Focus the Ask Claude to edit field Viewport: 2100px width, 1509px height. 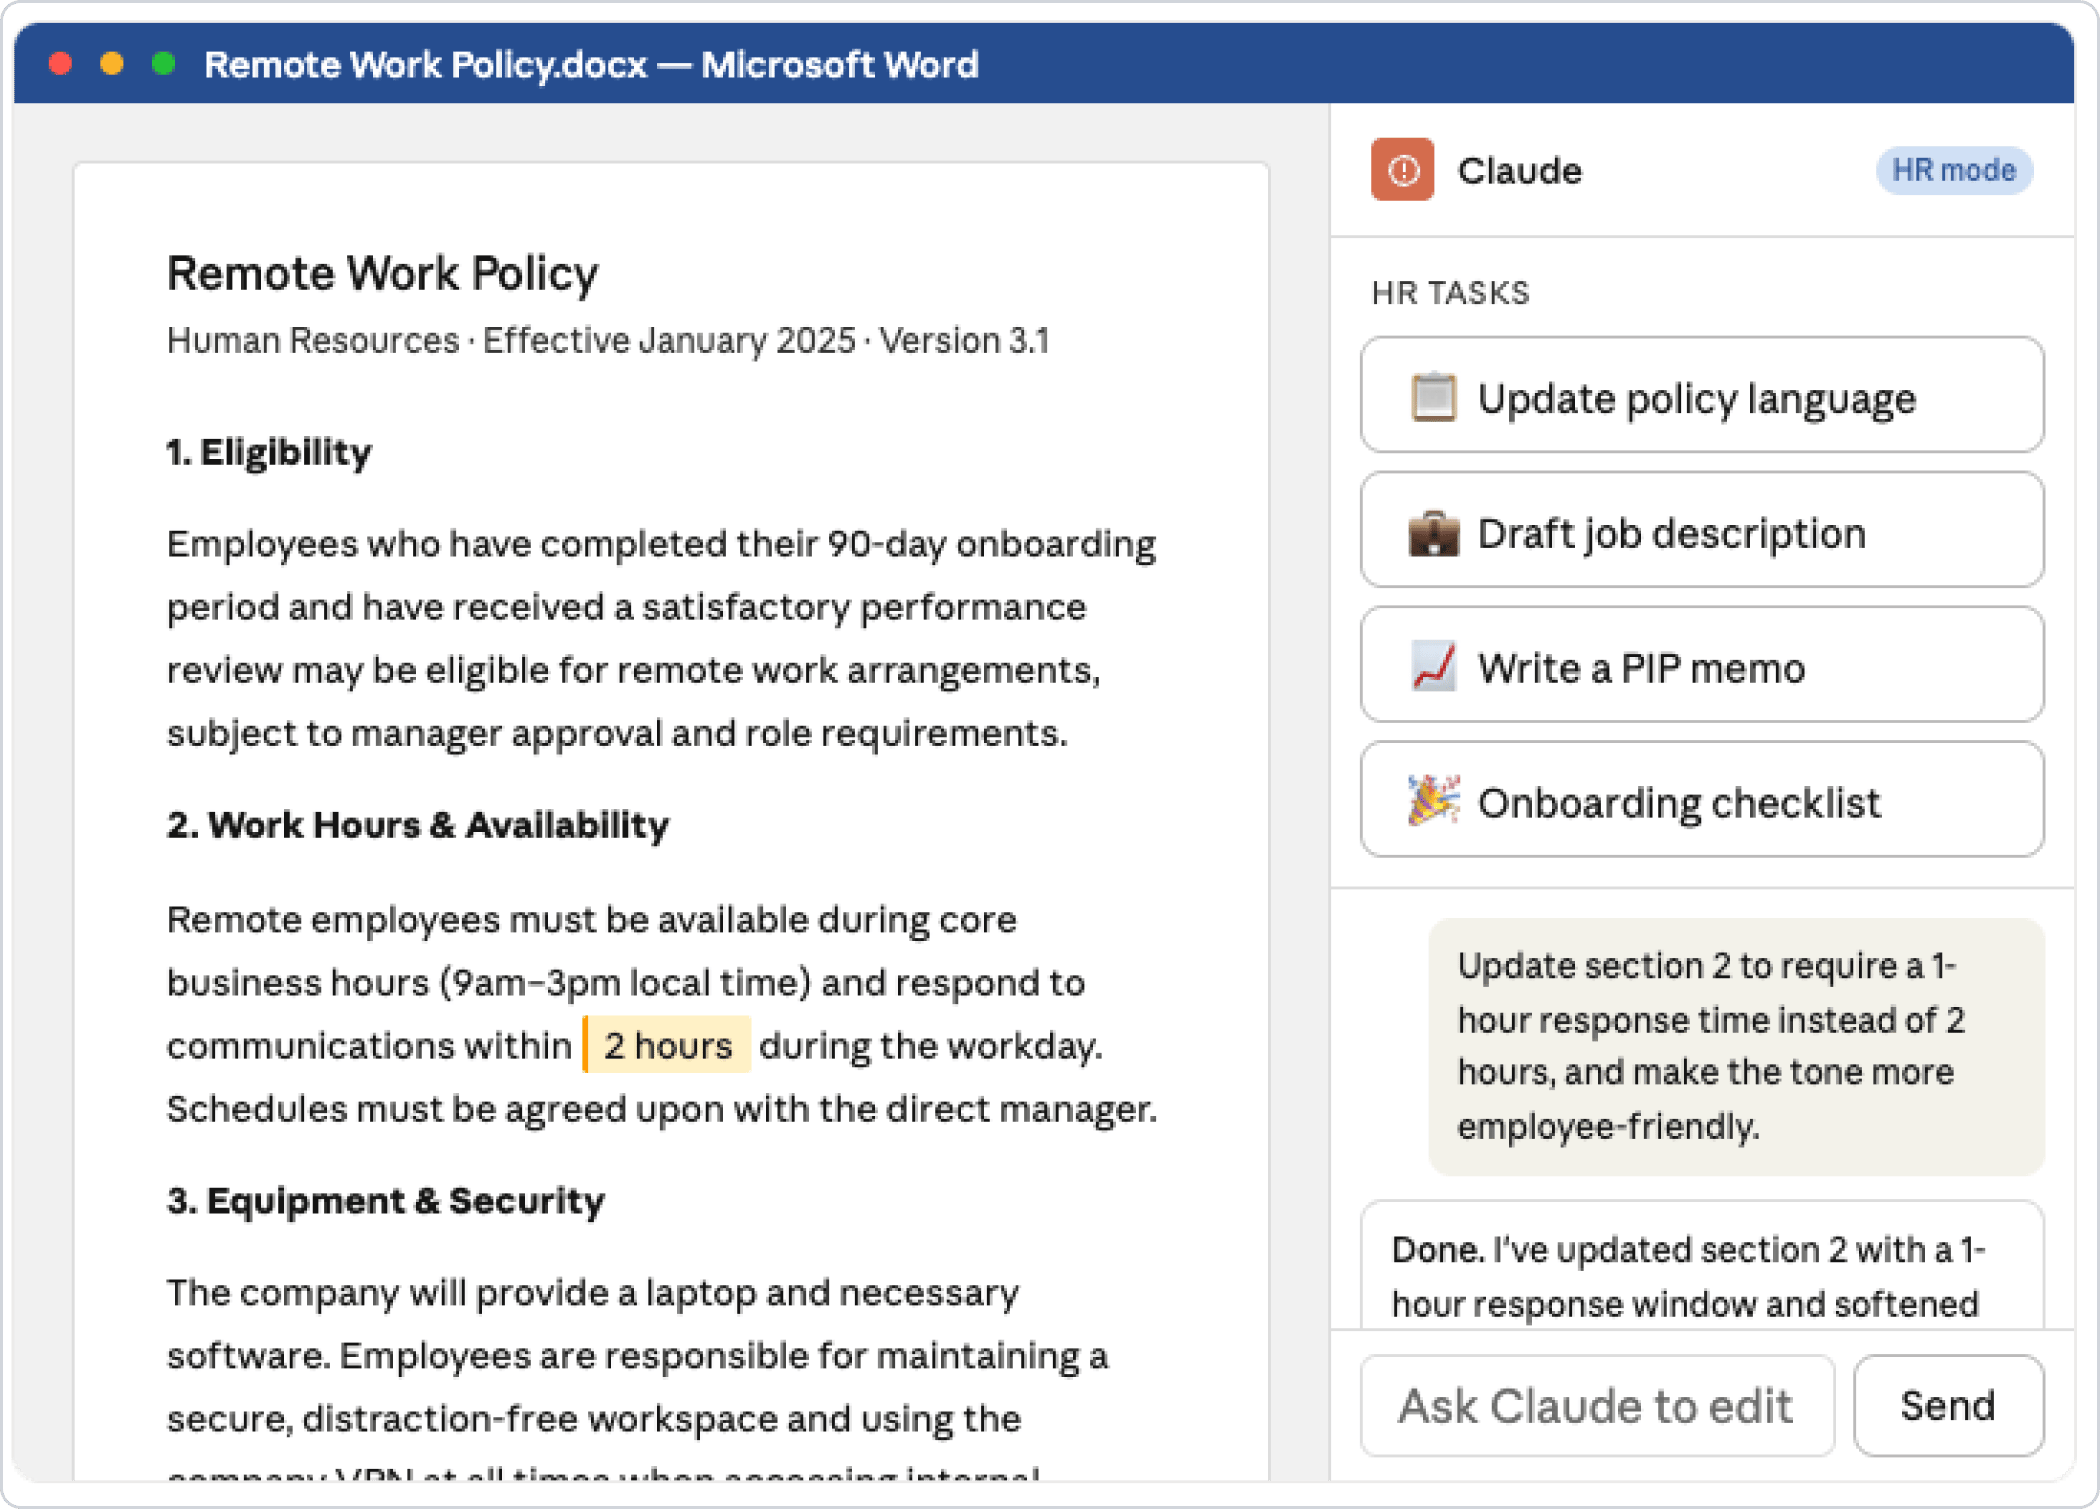(x=1597, y=1405)
